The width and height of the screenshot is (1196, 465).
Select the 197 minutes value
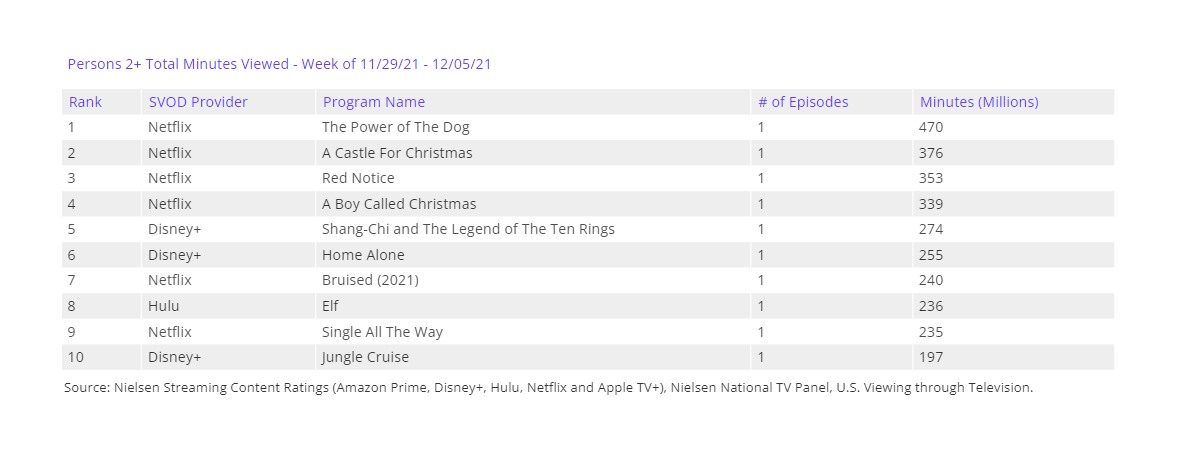point(931,357)
